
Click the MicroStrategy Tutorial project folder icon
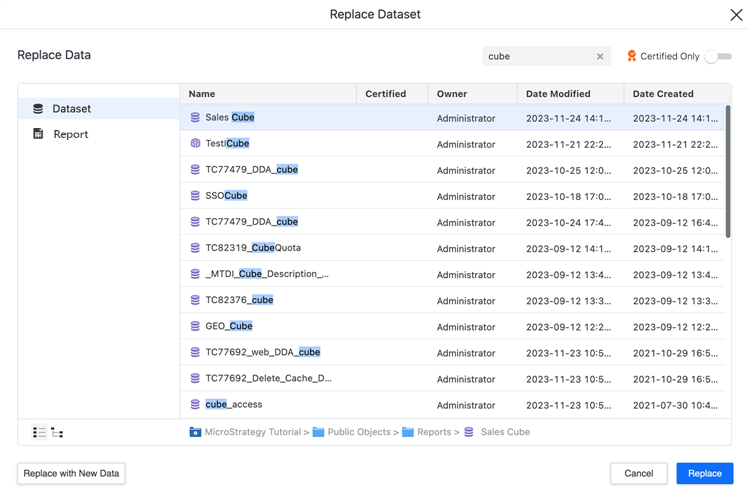point(195,432)
